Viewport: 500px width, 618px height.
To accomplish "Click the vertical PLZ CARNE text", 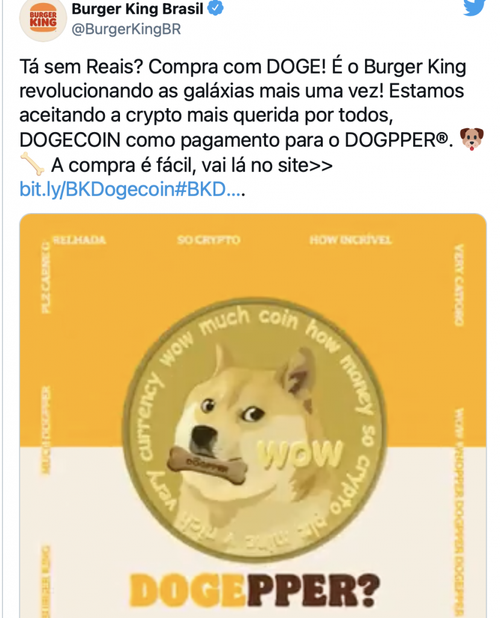I will click(46, 277).
